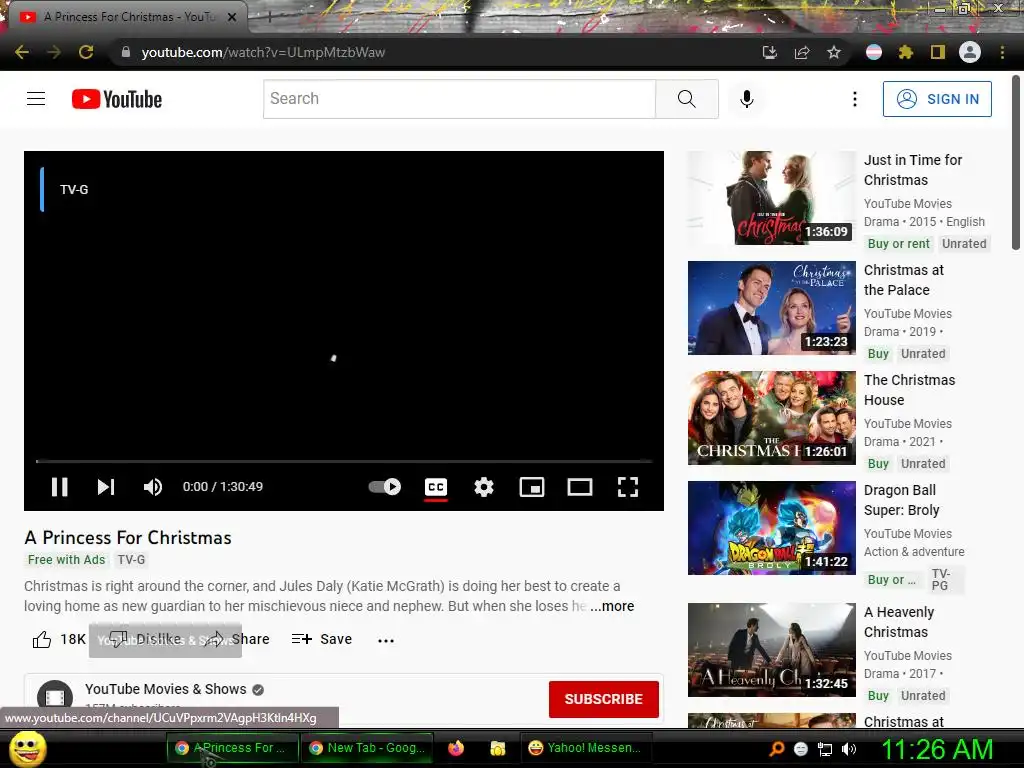
Task: Open the smiley Start button on taskbar
Action: pyautogui.click(x=27, y=748)
